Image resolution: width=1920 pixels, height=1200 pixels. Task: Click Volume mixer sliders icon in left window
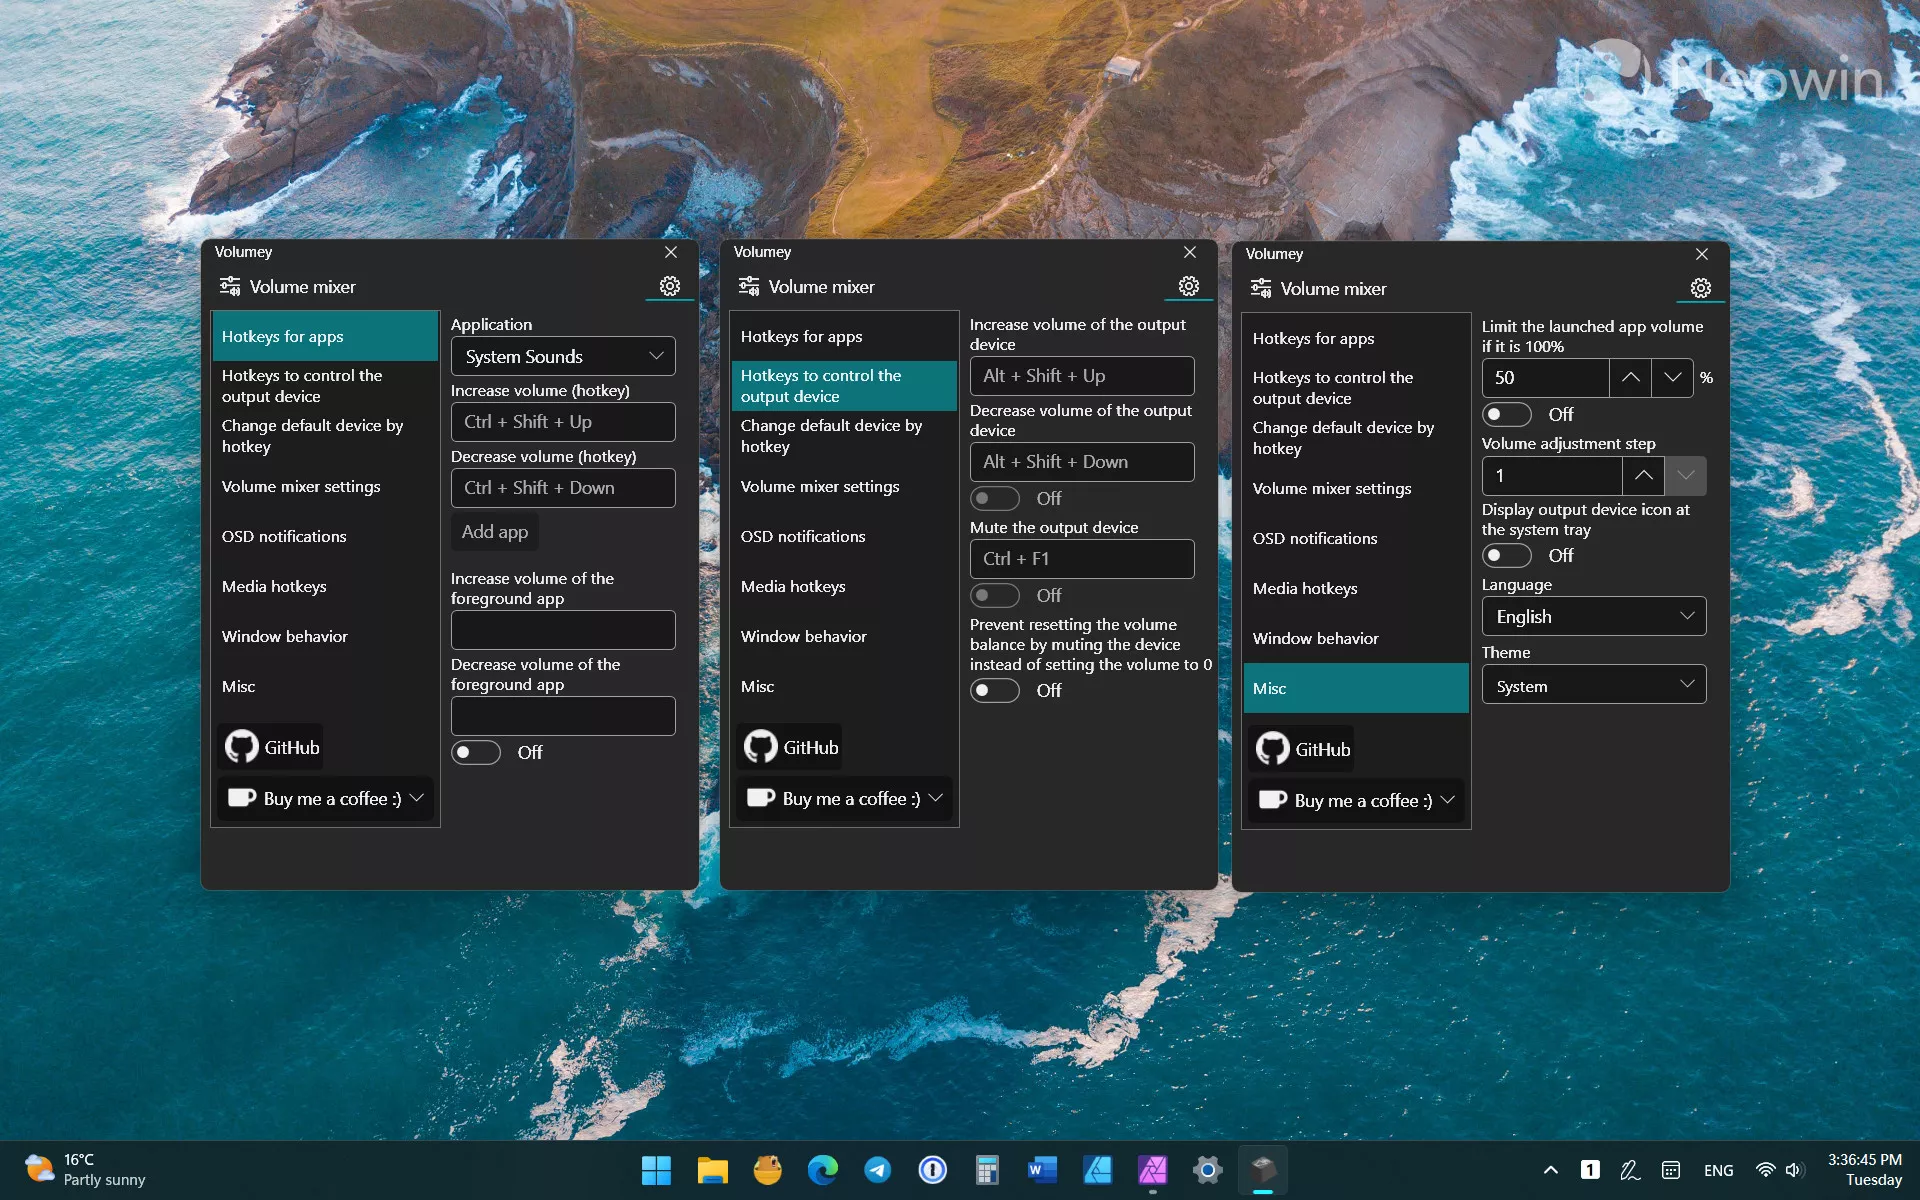click(230, 287)
